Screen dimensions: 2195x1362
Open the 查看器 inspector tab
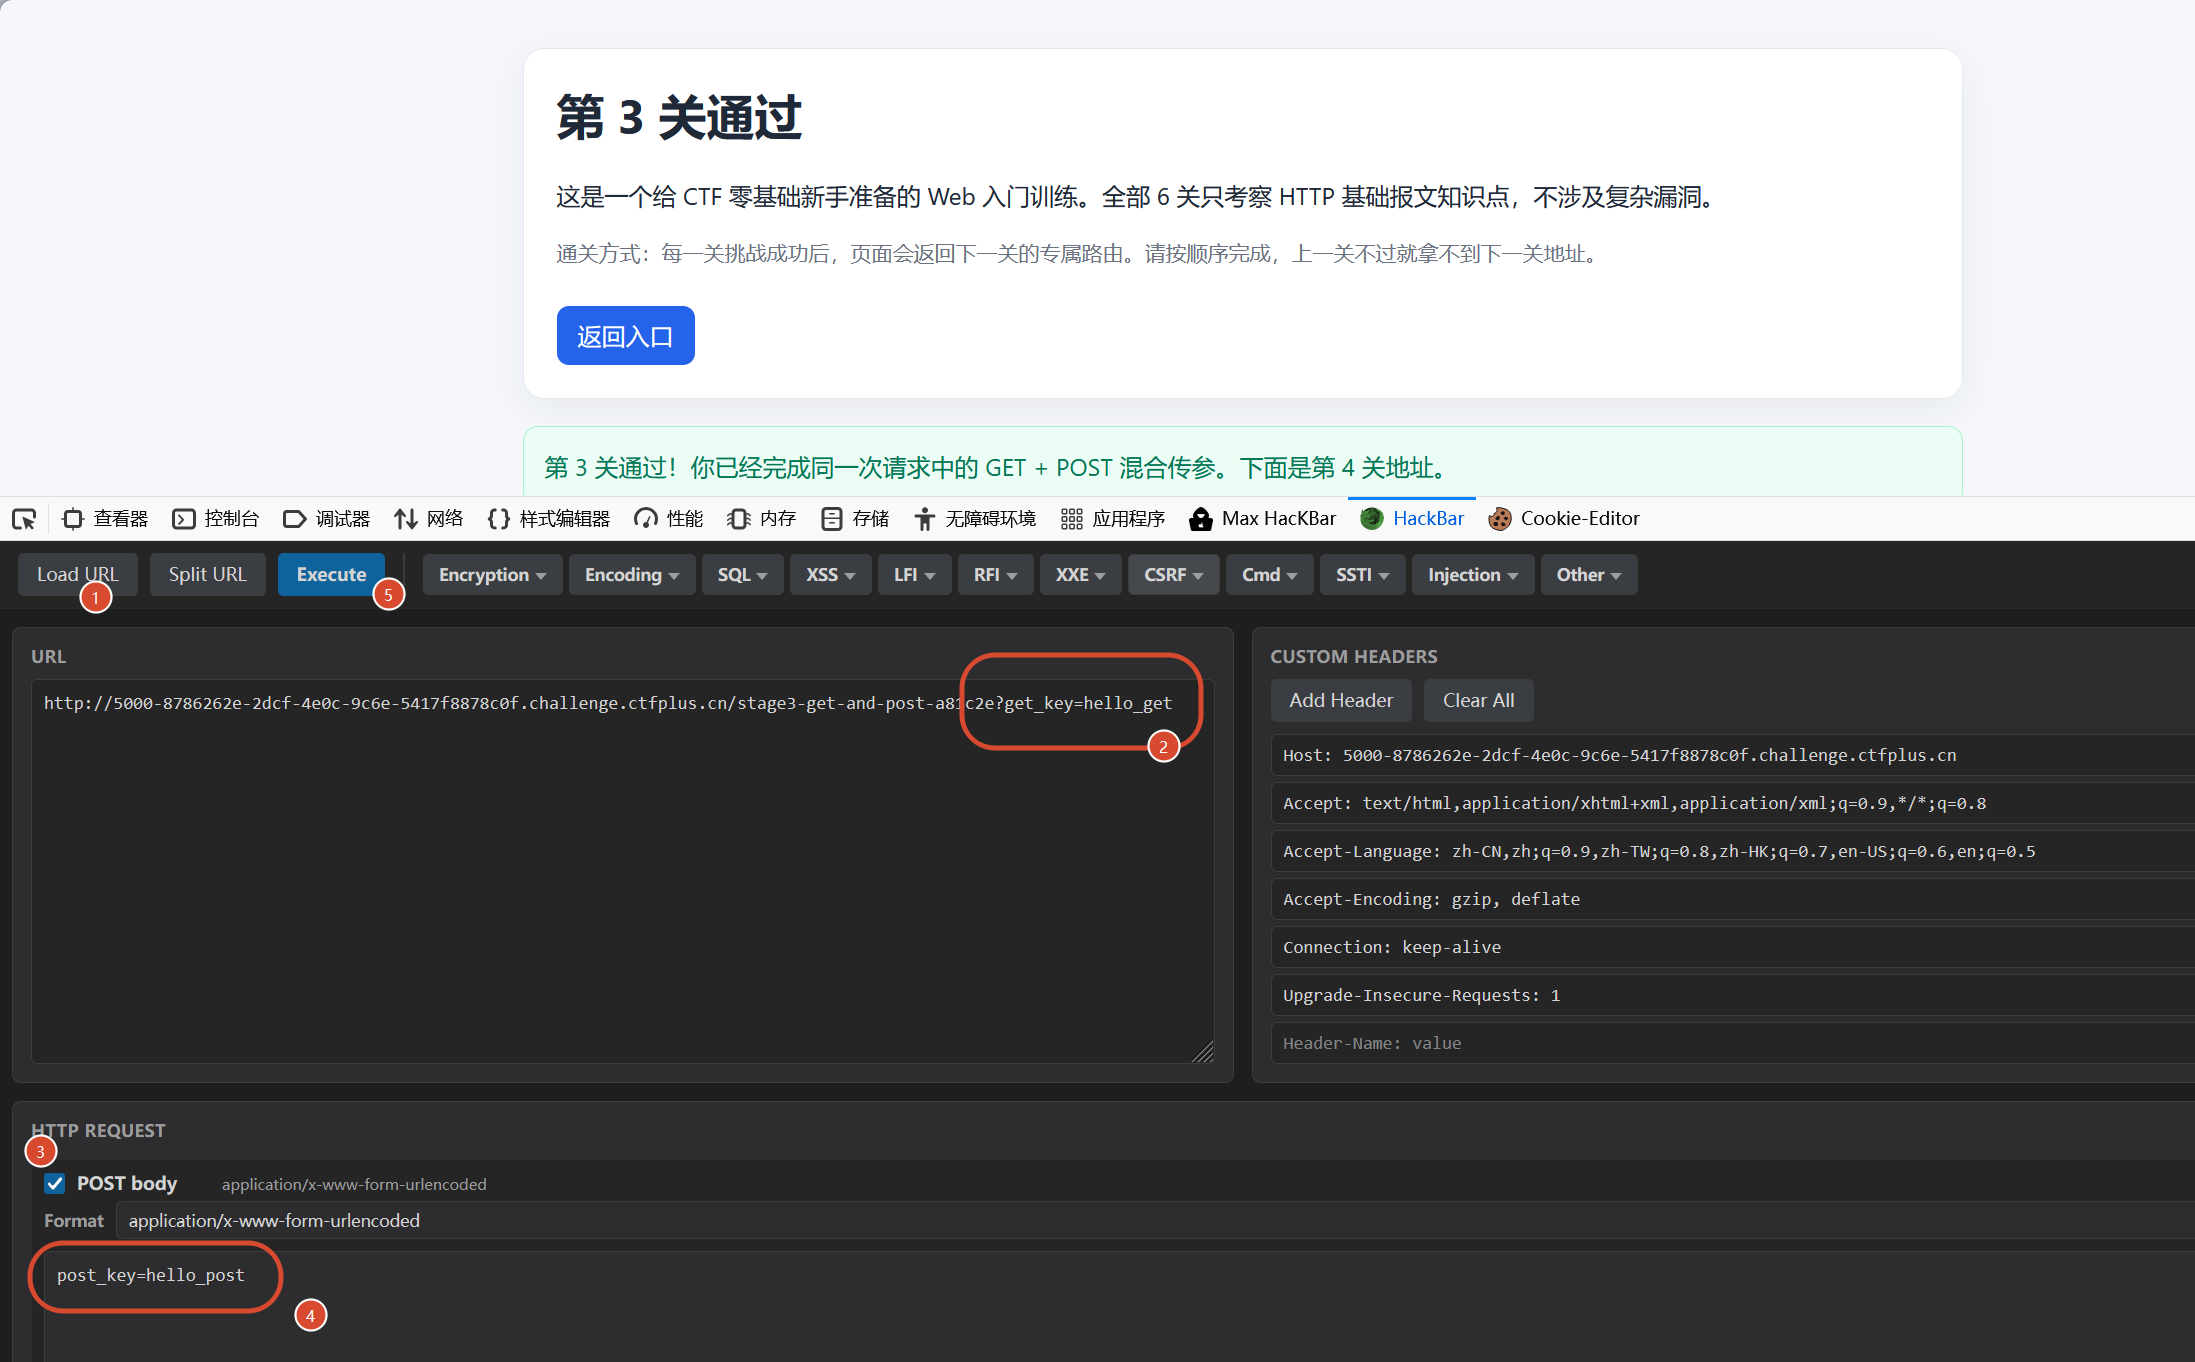coord(105,519)
